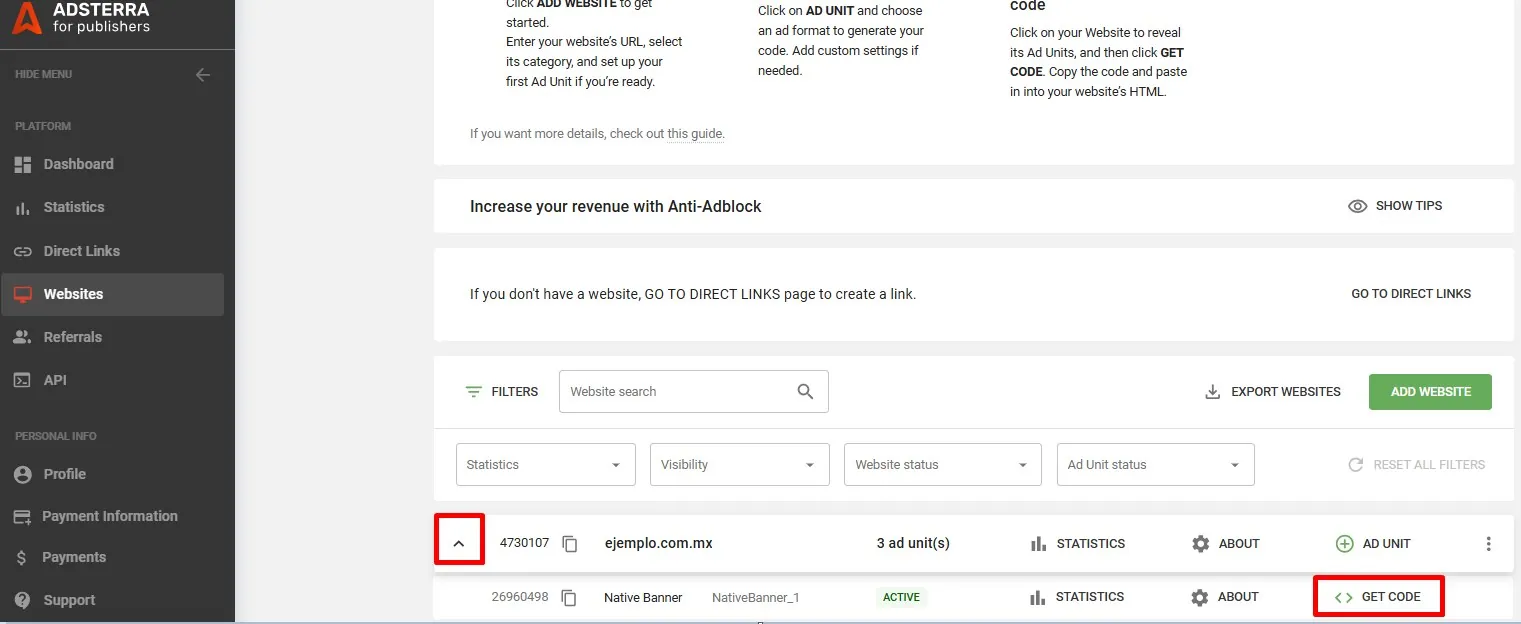Add a new AD UNIT for ejemplo.com.mx
Screen dimensions: 1521x624
1373,543
